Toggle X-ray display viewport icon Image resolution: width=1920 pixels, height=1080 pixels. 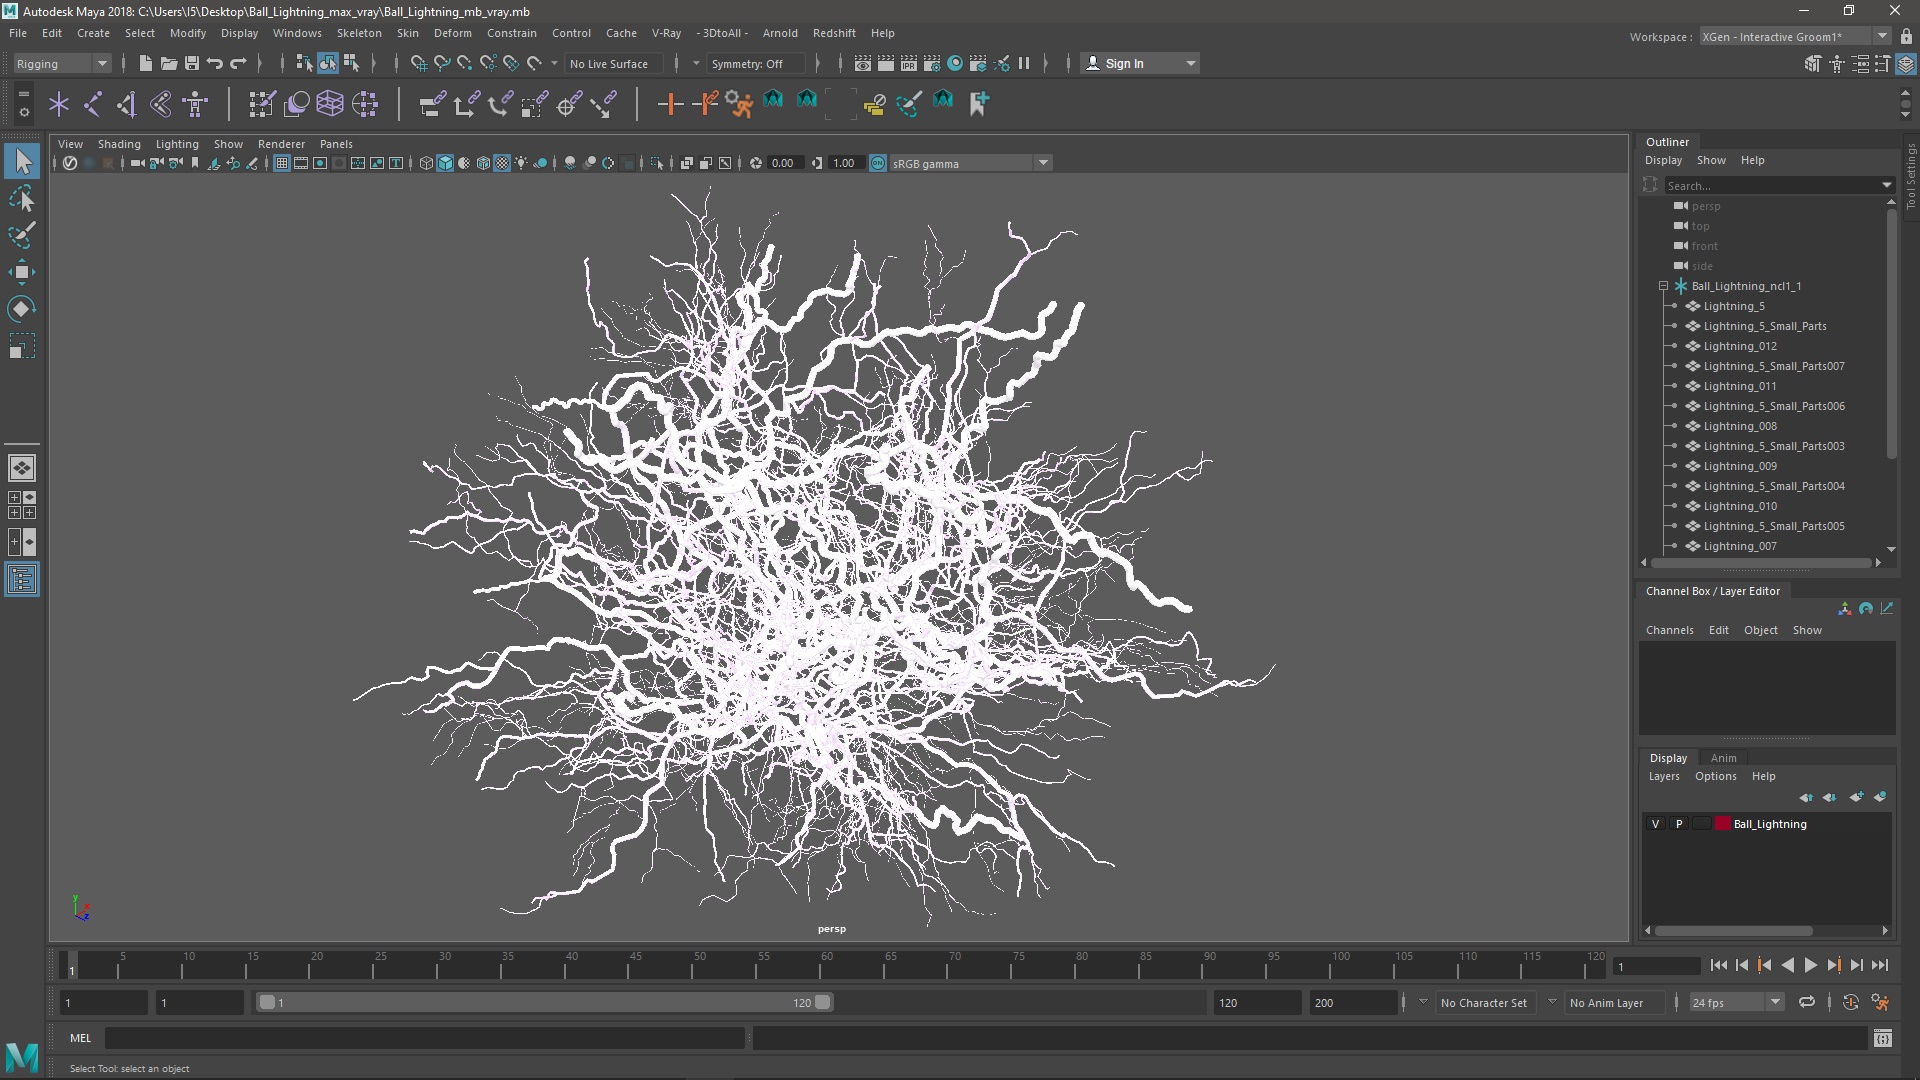(x=686, y=163)
